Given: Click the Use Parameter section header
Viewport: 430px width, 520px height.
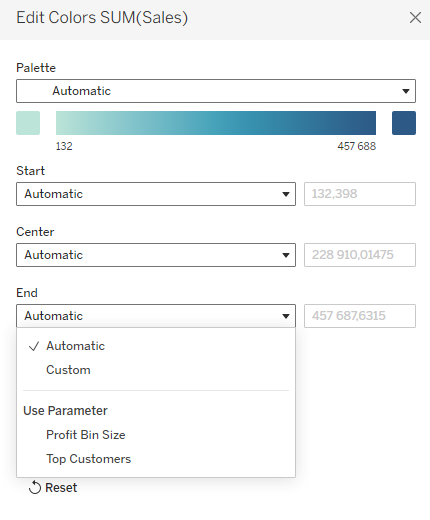Looking at the screenshot, I should [65, 411].
